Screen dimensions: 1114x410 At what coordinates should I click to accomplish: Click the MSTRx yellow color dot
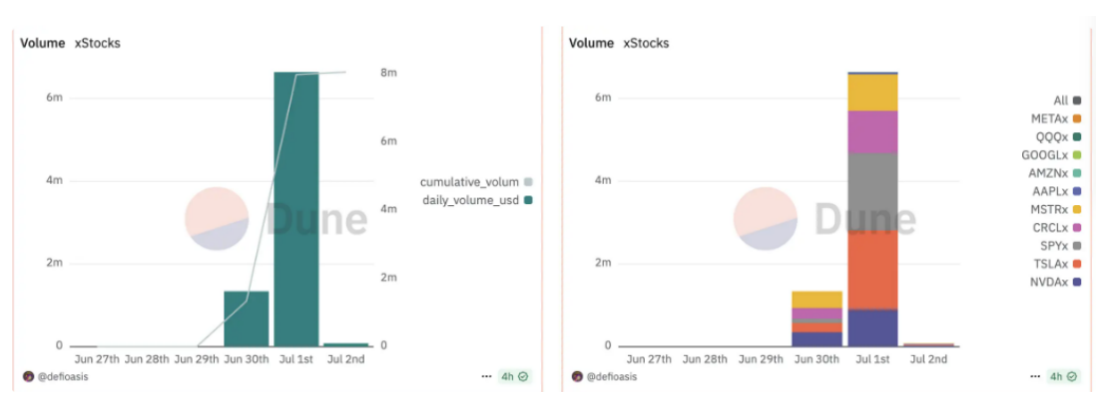(1076, 209)
